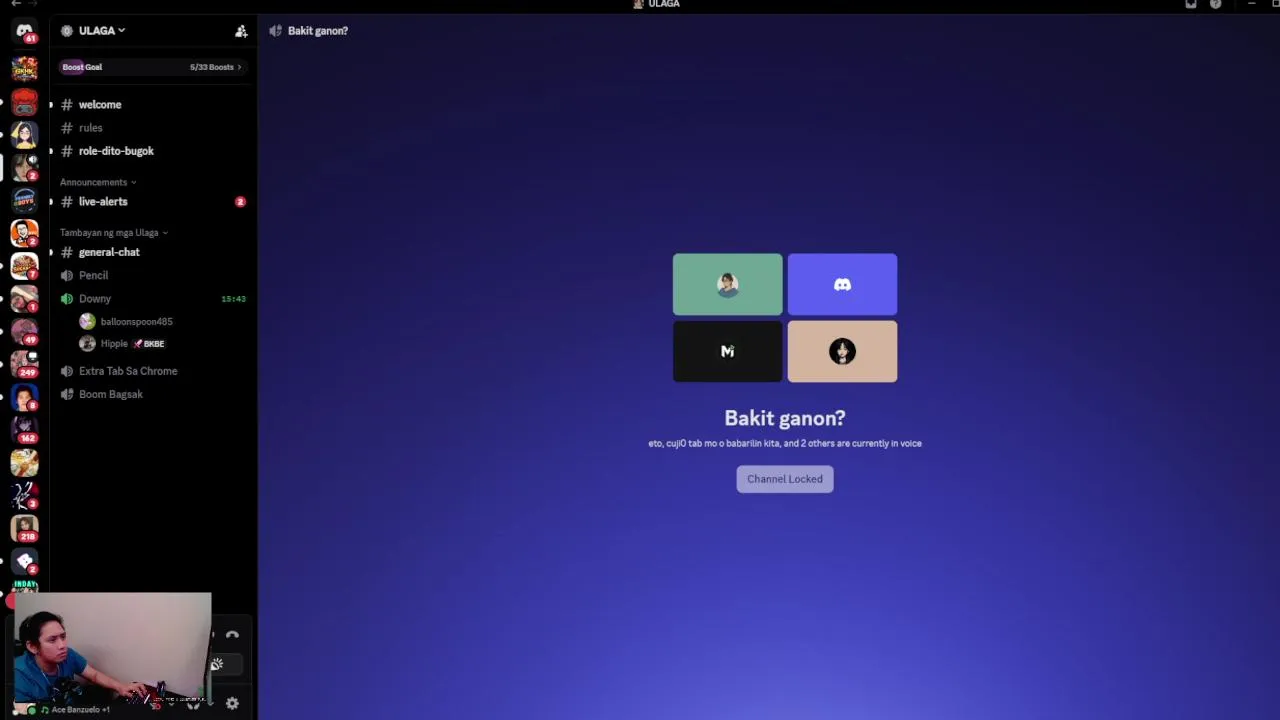Open the red gamepad server icon

coord(24,102)
